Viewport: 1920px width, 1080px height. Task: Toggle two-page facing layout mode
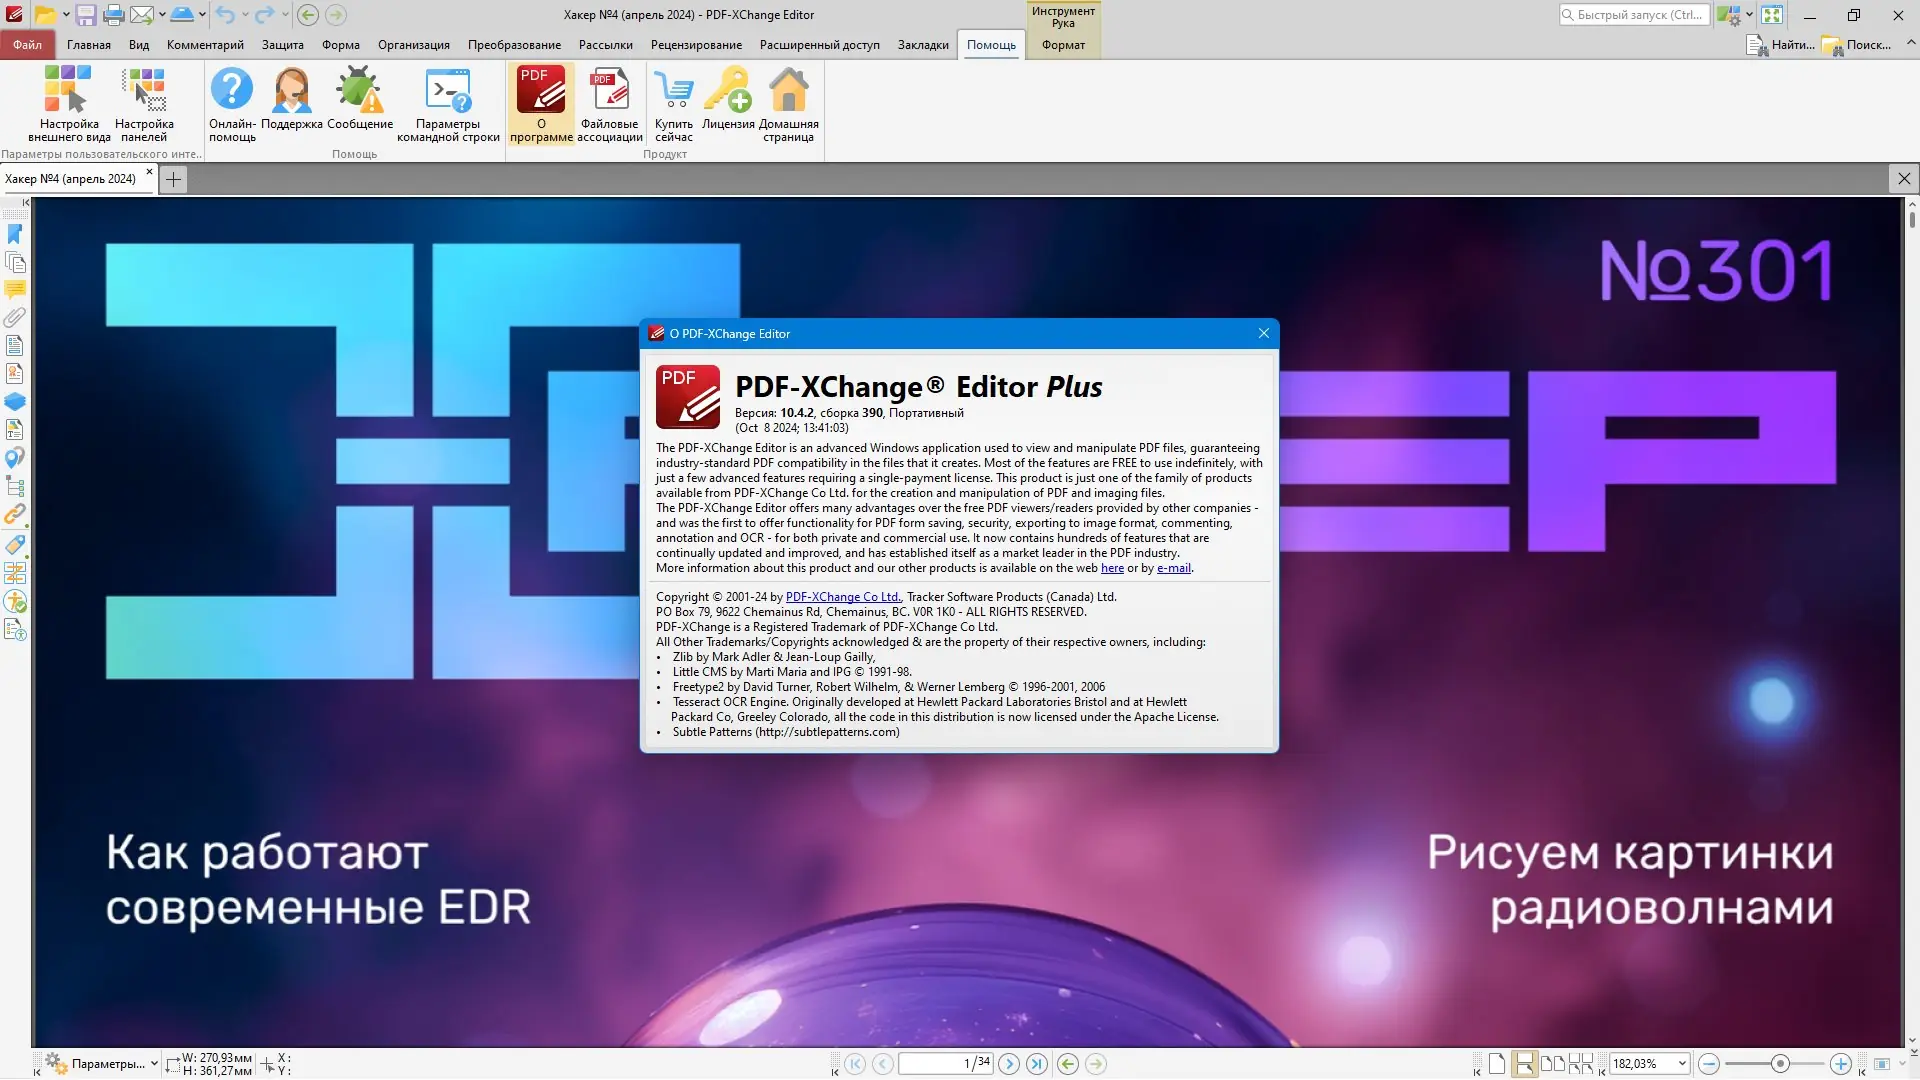click(x=1552, y=1064)
